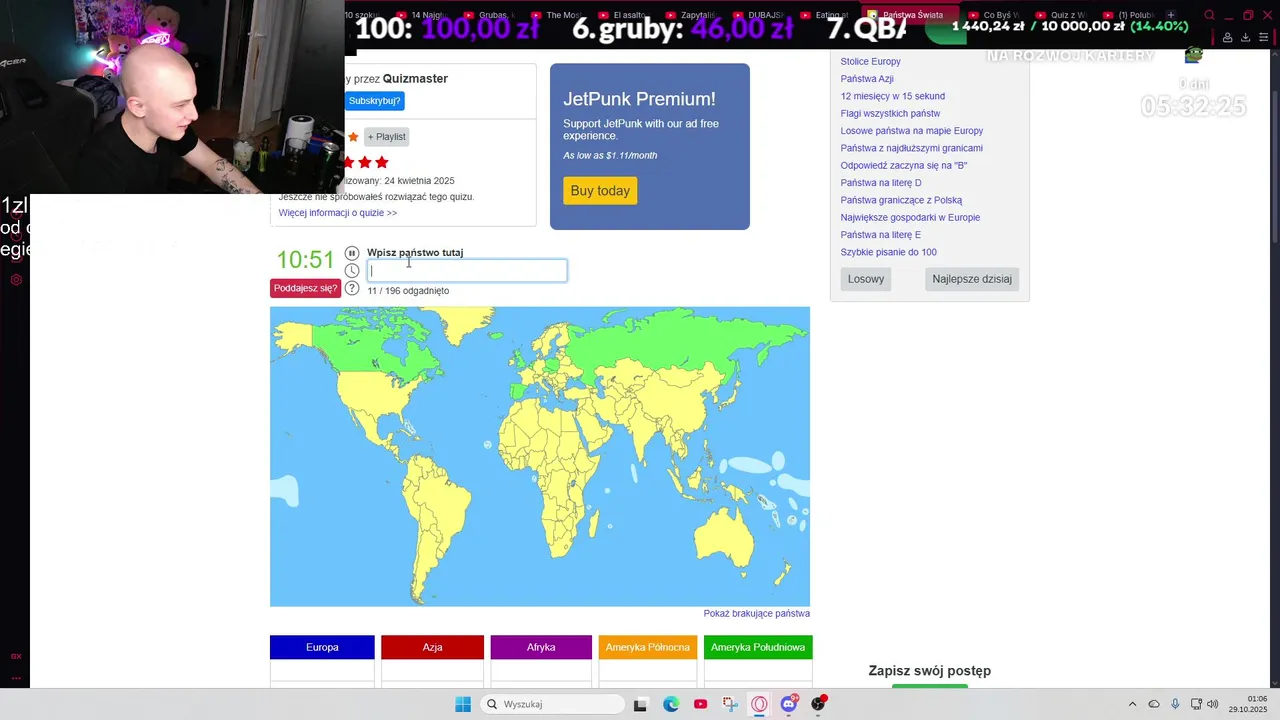Viewport: 1280px width, 720px height.
Task: Click the Subskrybuj? button
Action: pos(374,101)
